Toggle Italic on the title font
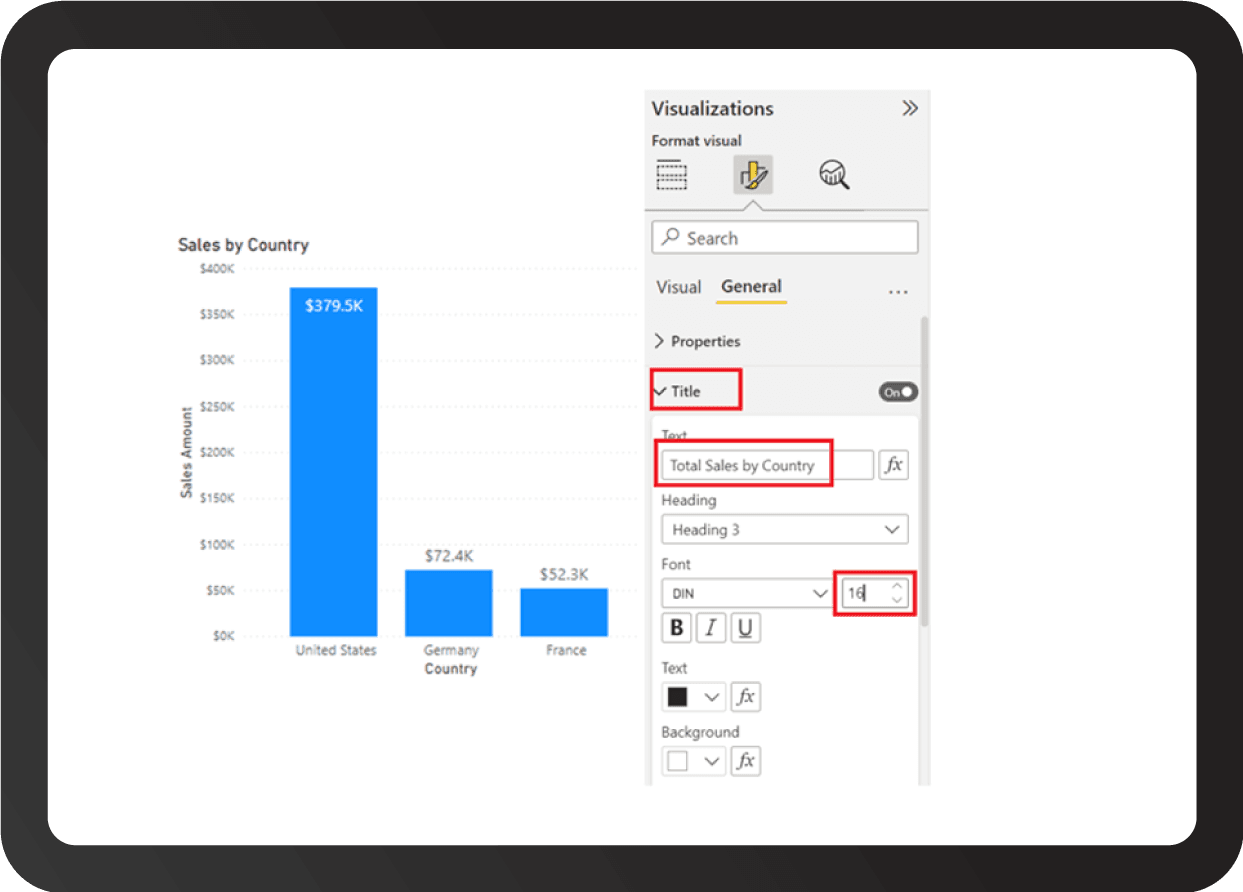Image resolution: width=1243 pixels, height=892 pixels. [711, 628]
